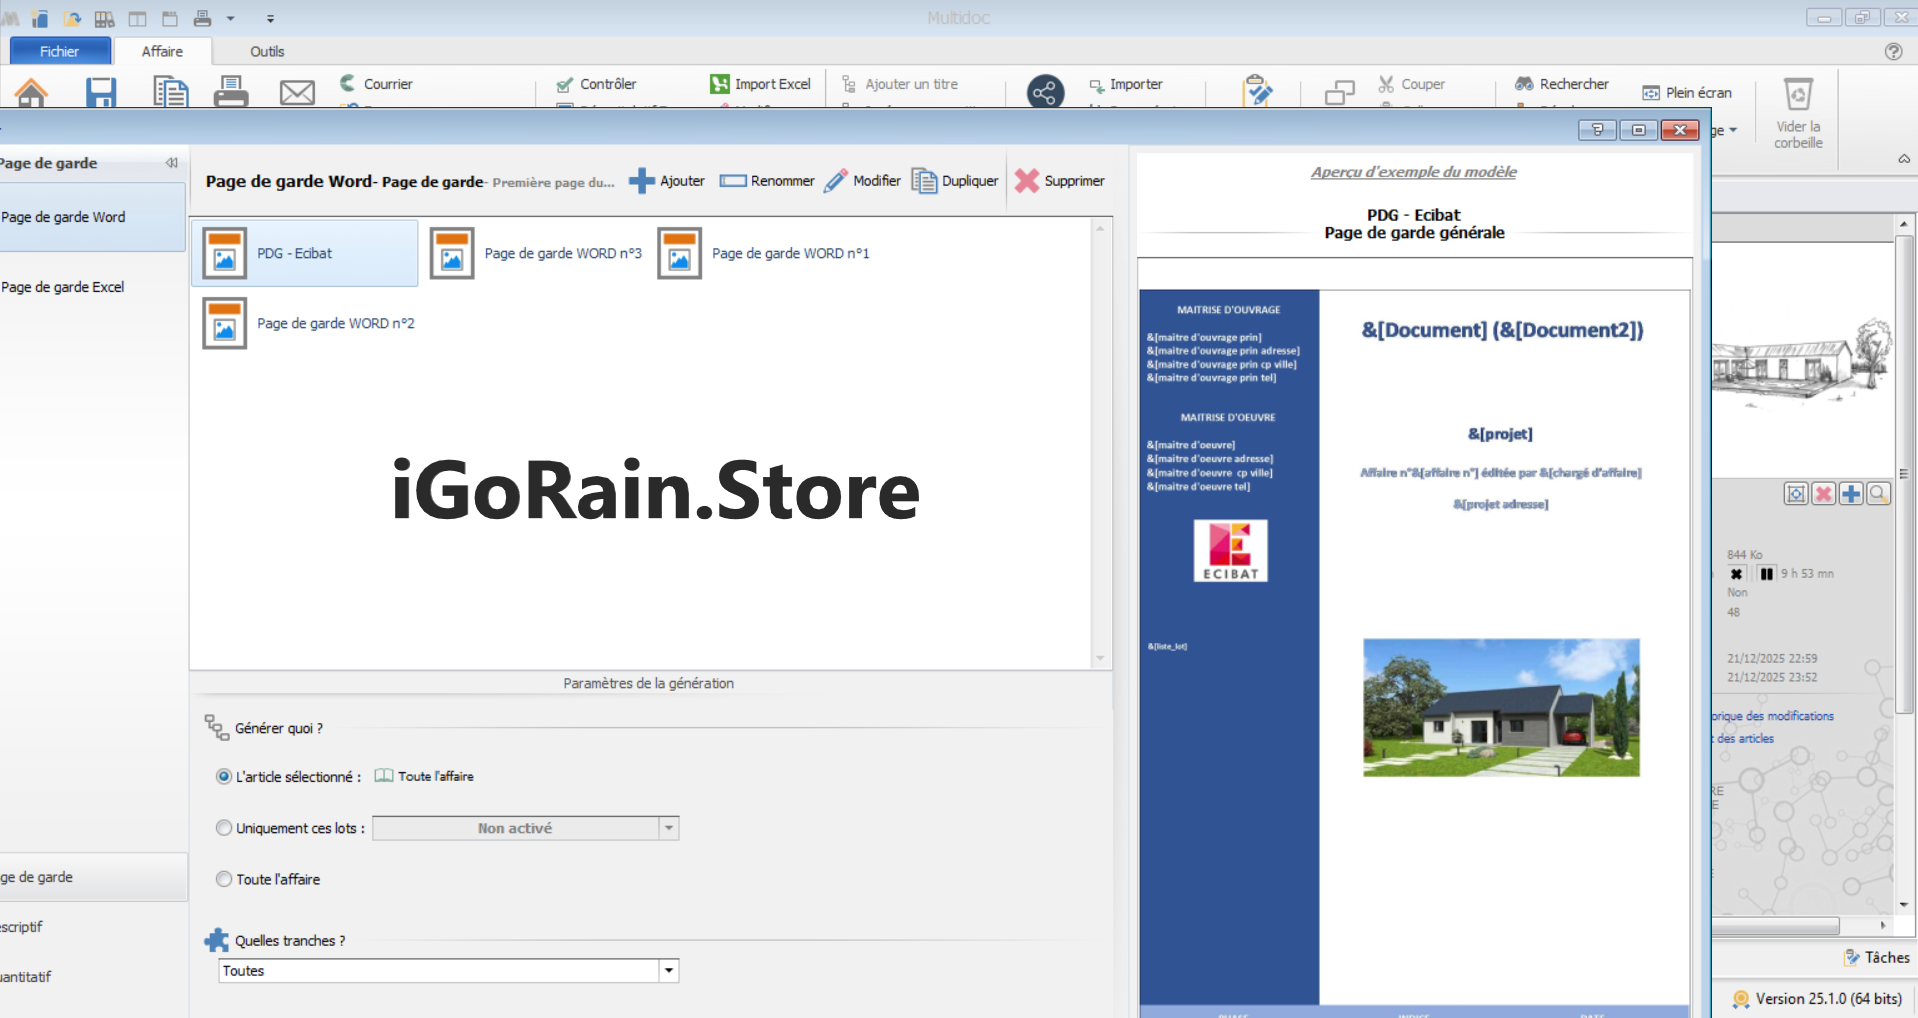Click the Supprimer red cross icon

click(x=1026, y=181)
